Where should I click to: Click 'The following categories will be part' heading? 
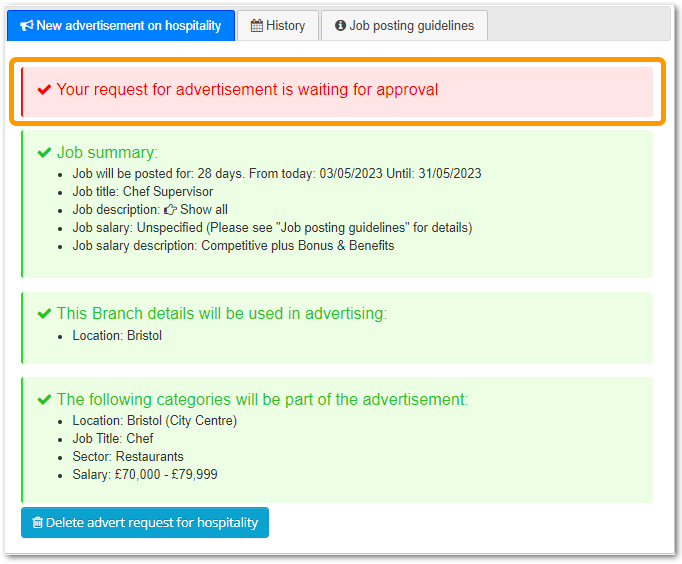point(262,399)
